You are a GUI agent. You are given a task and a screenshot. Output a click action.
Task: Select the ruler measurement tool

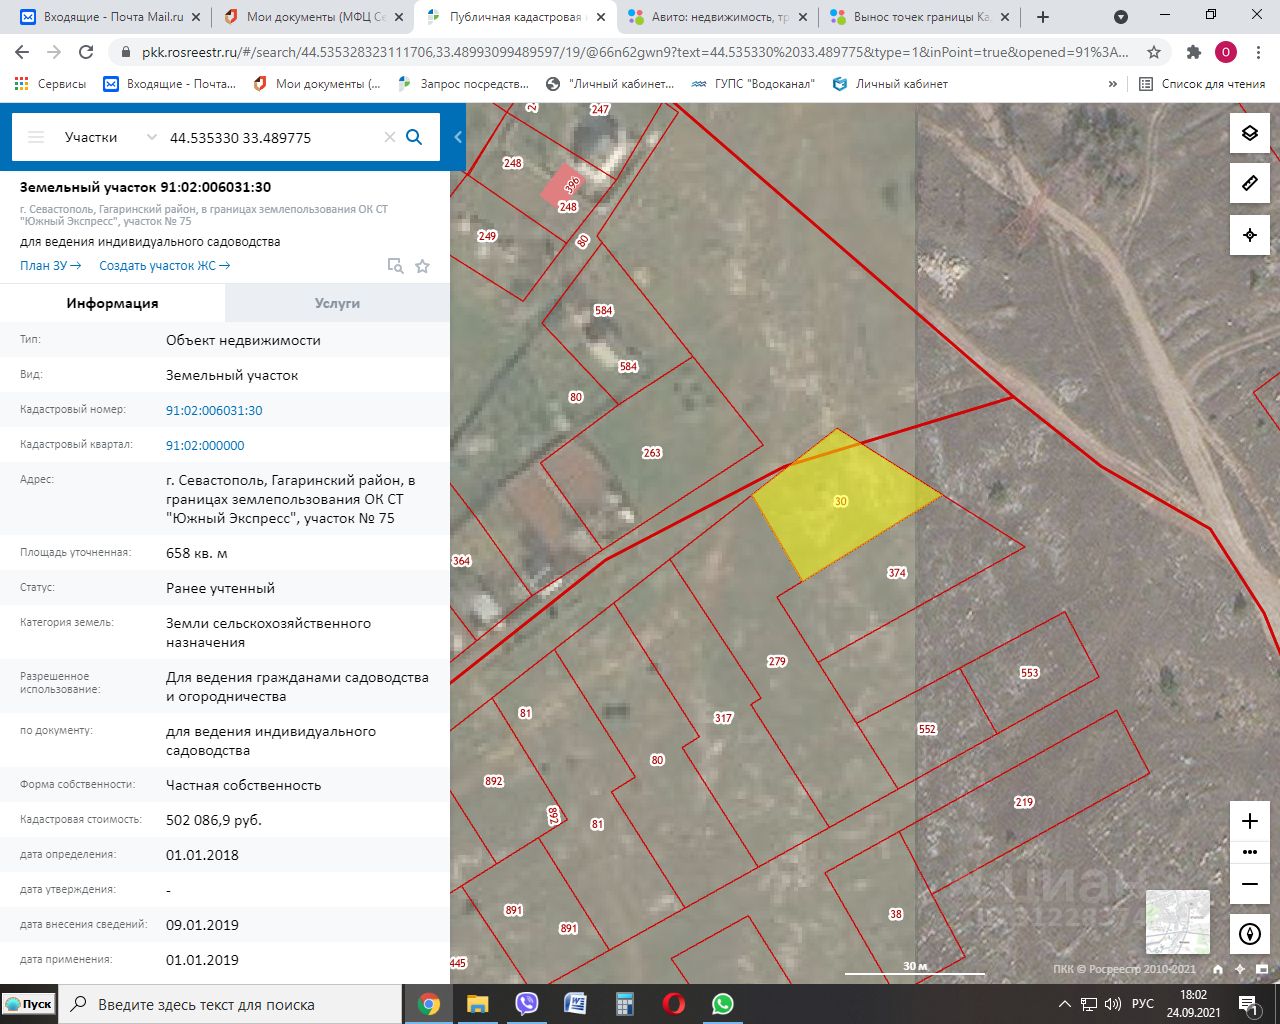click(1249, 184)
